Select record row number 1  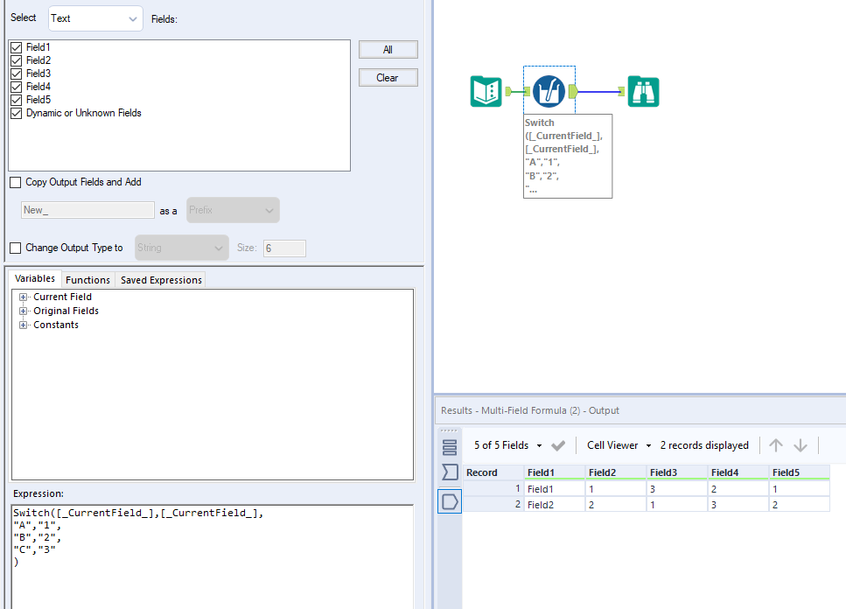click(x=493, y=489)
